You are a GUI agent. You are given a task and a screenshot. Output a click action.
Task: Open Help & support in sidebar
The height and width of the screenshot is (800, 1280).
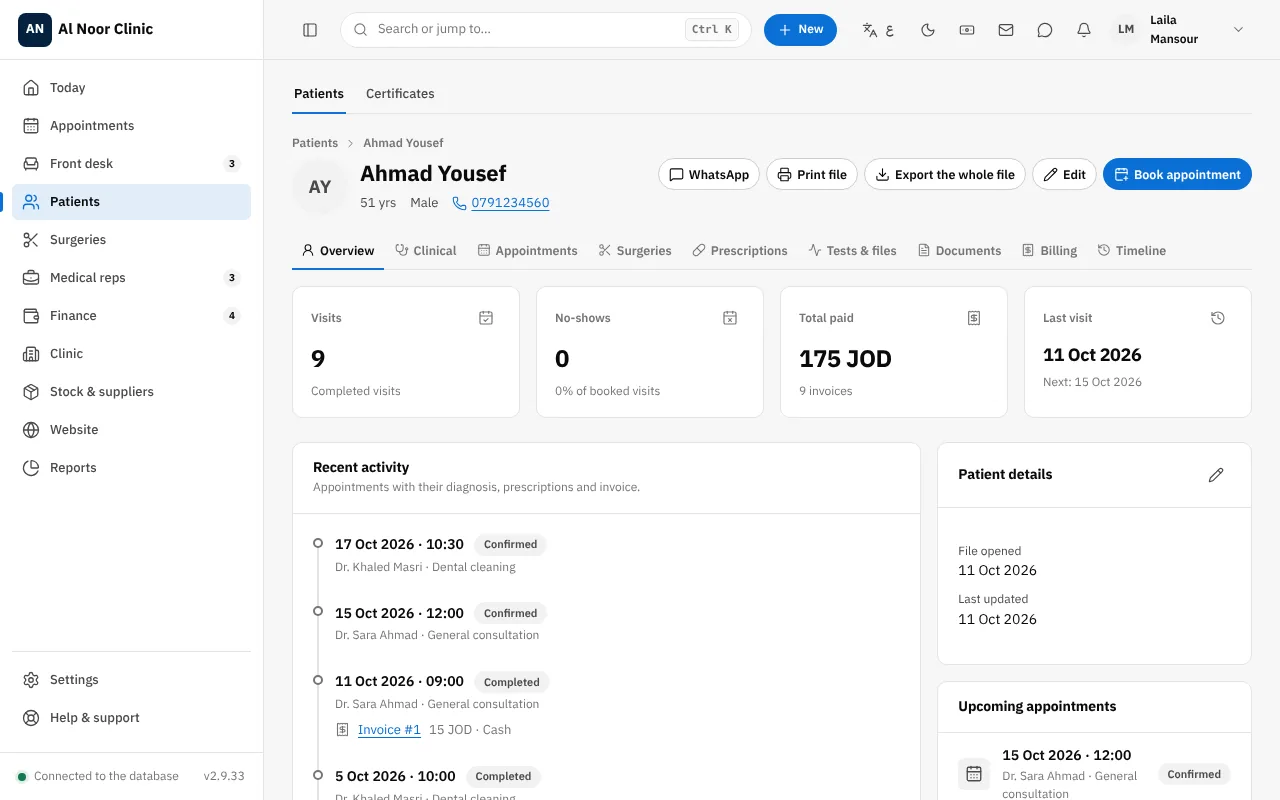coord(131,718)
